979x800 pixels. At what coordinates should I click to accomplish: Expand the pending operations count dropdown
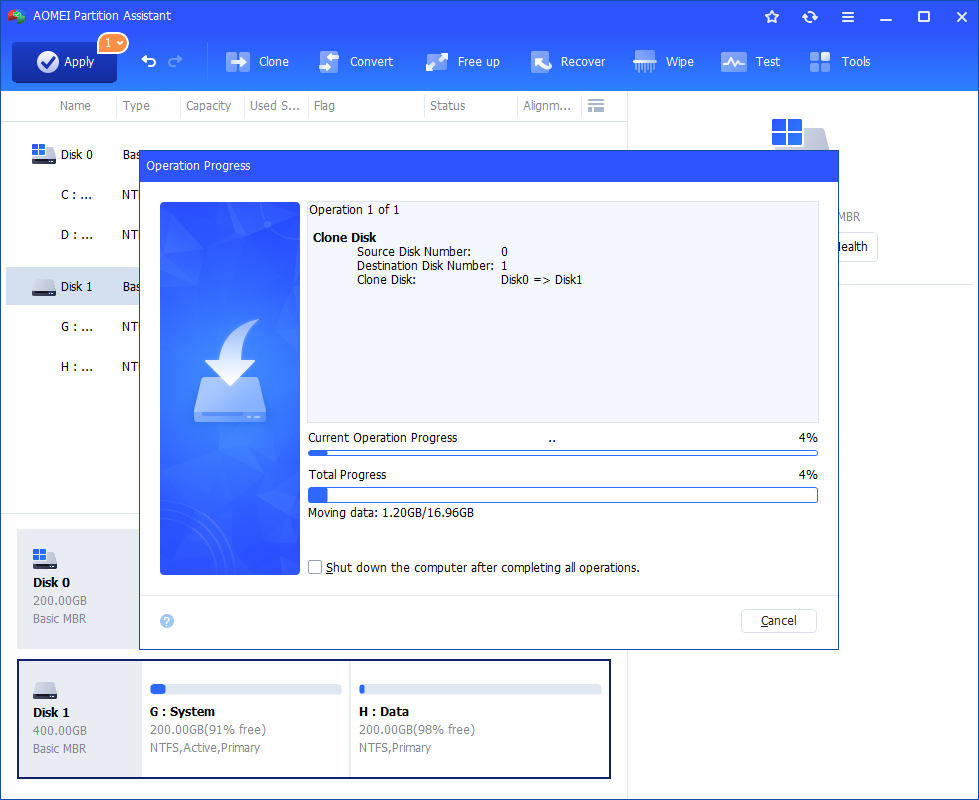pos(112,43)
